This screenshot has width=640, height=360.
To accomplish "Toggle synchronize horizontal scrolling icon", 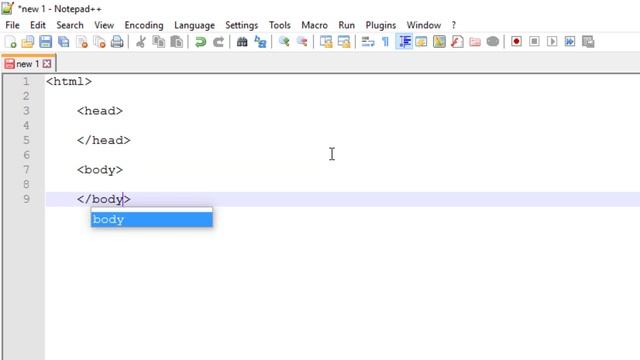I will tap(344, 42).
